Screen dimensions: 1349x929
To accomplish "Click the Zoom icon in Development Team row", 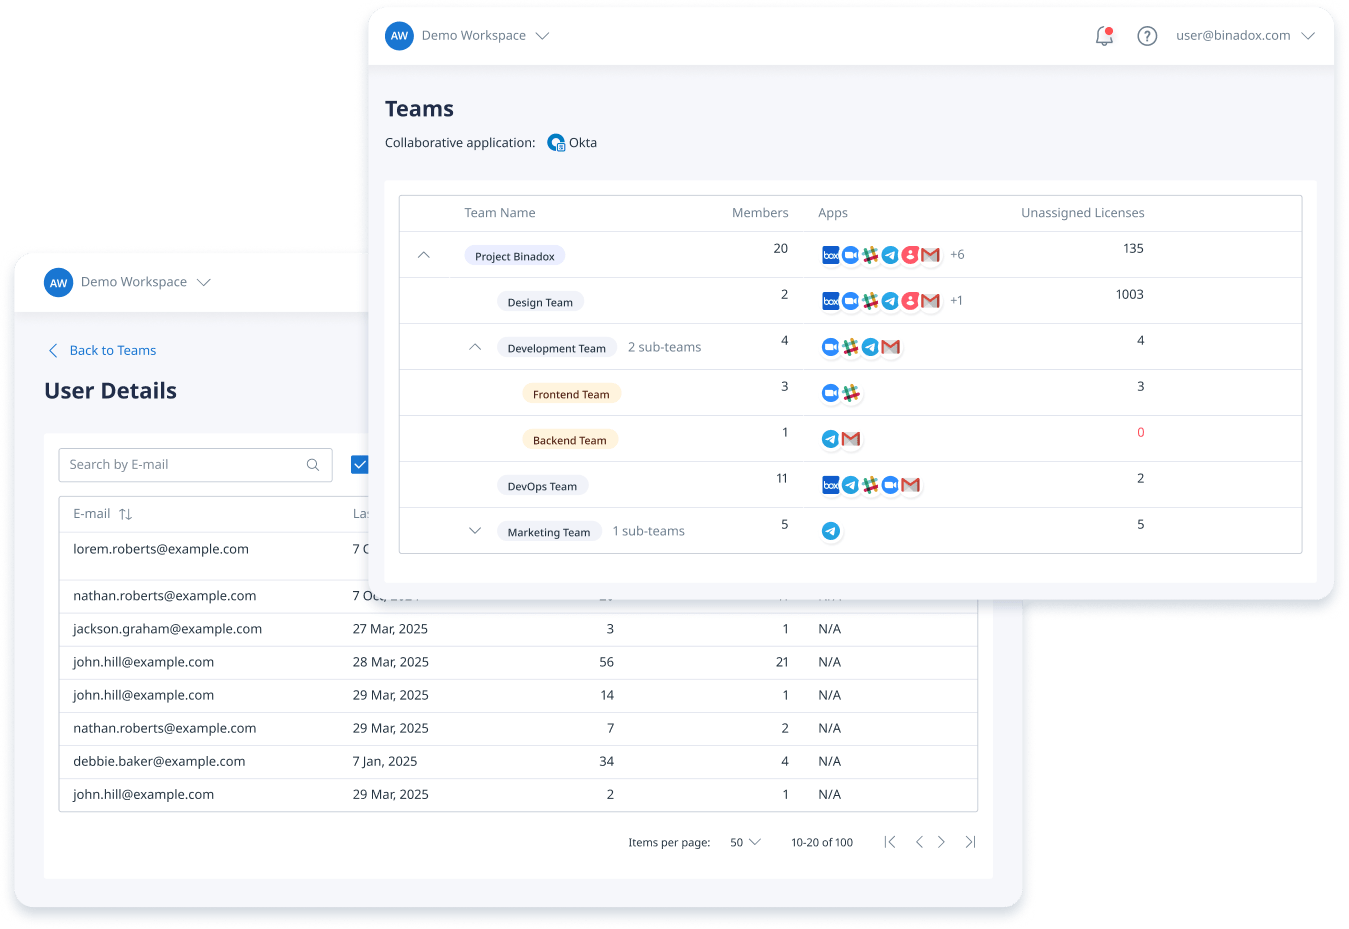I will (x=830, y=347).
